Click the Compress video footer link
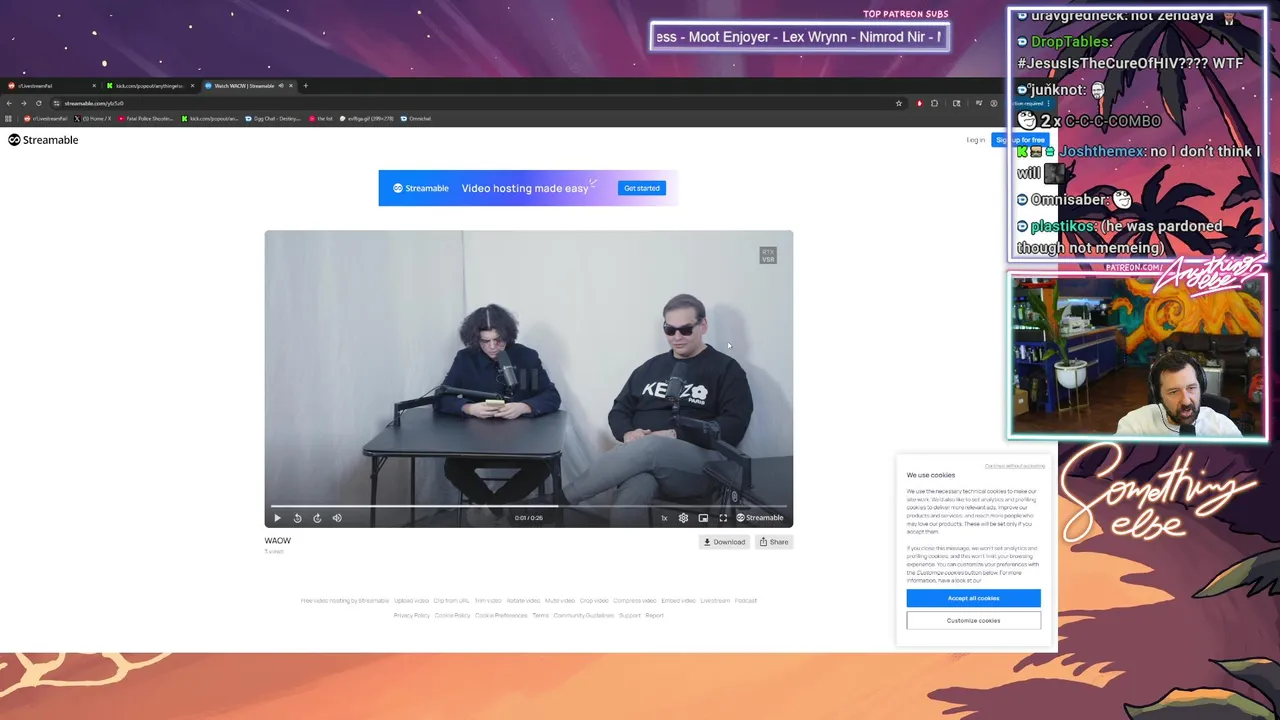Image resolution: width=1280 pixels, height=720 pixels. coord(634,601)
